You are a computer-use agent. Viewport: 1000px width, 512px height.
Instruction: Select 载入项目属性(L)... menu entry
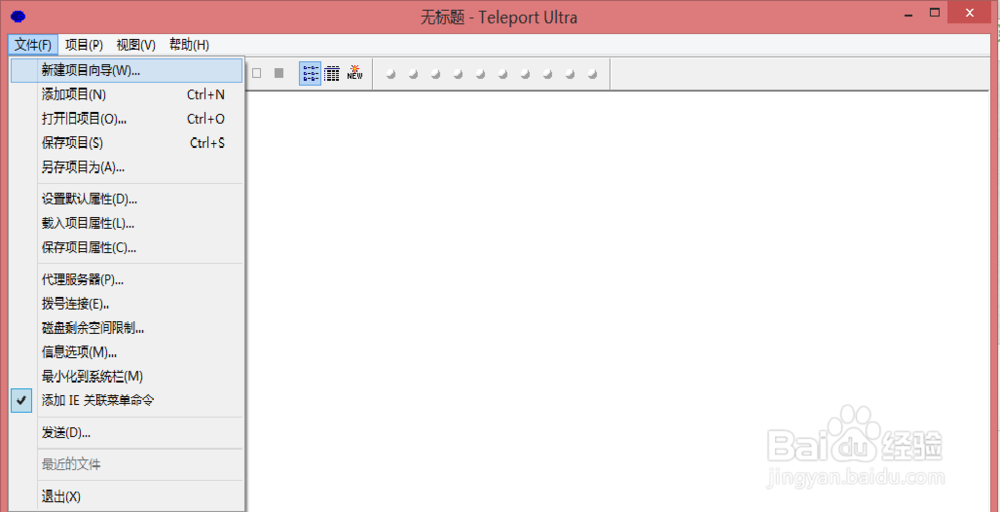pyautogui.click(x=127, y=223)
